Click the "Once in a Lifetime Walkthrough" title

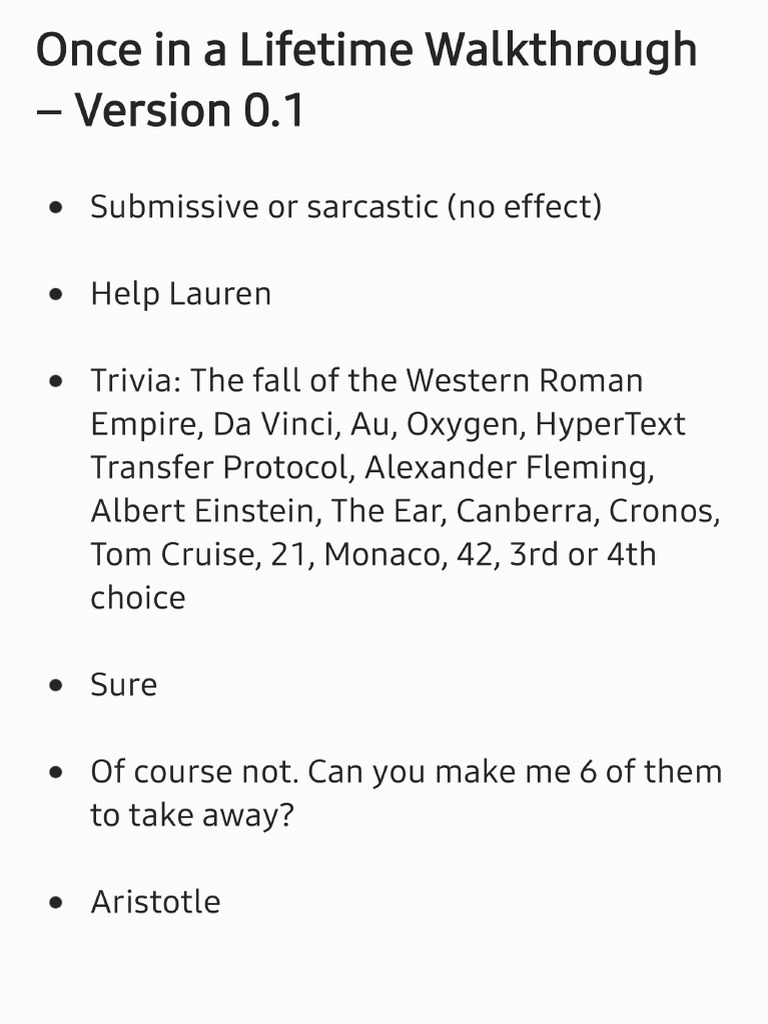[x=366, y=50]
